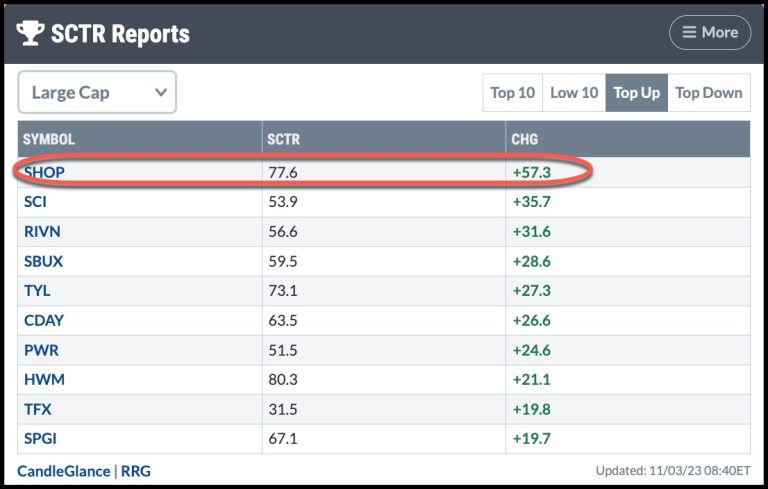Click the CandleGlance link
Screen dimensions: 768x489
tap(61, 470)
